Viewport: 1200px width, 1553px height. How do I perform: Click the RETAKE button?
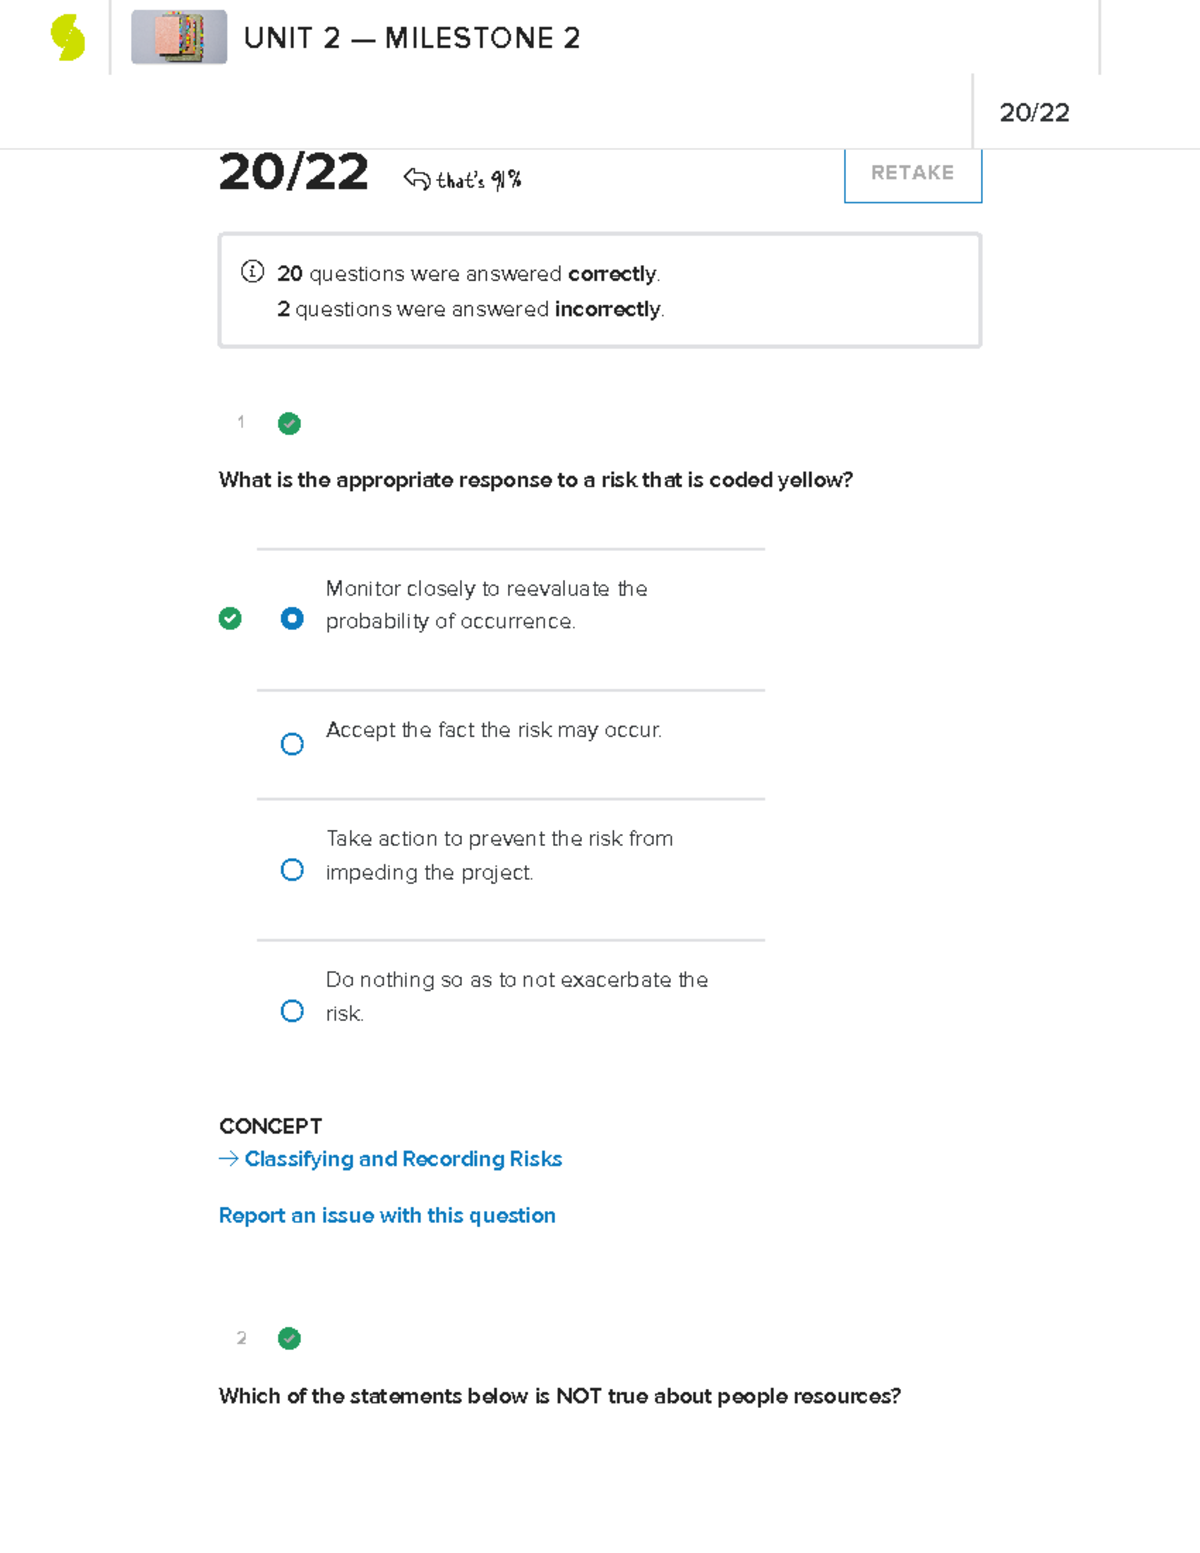pyautogui.click(x=912, y=173)
